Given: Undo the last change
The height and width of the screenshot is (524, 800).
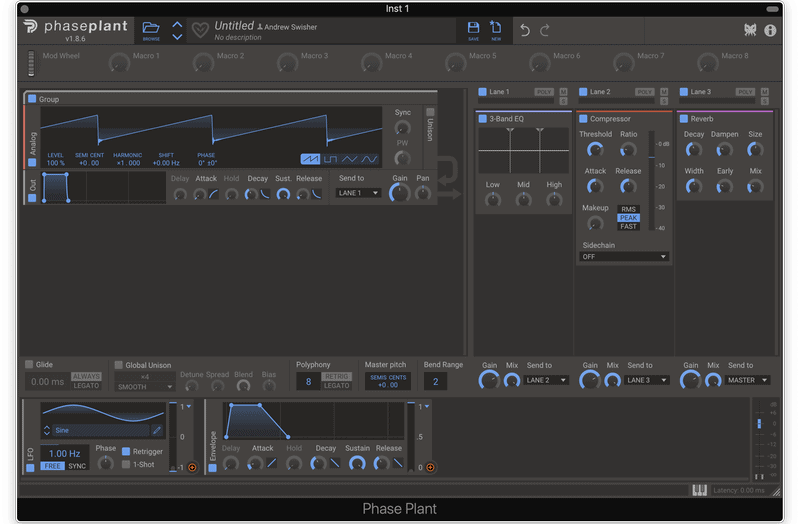Looking at the screenshot, I should coord(524,31).
